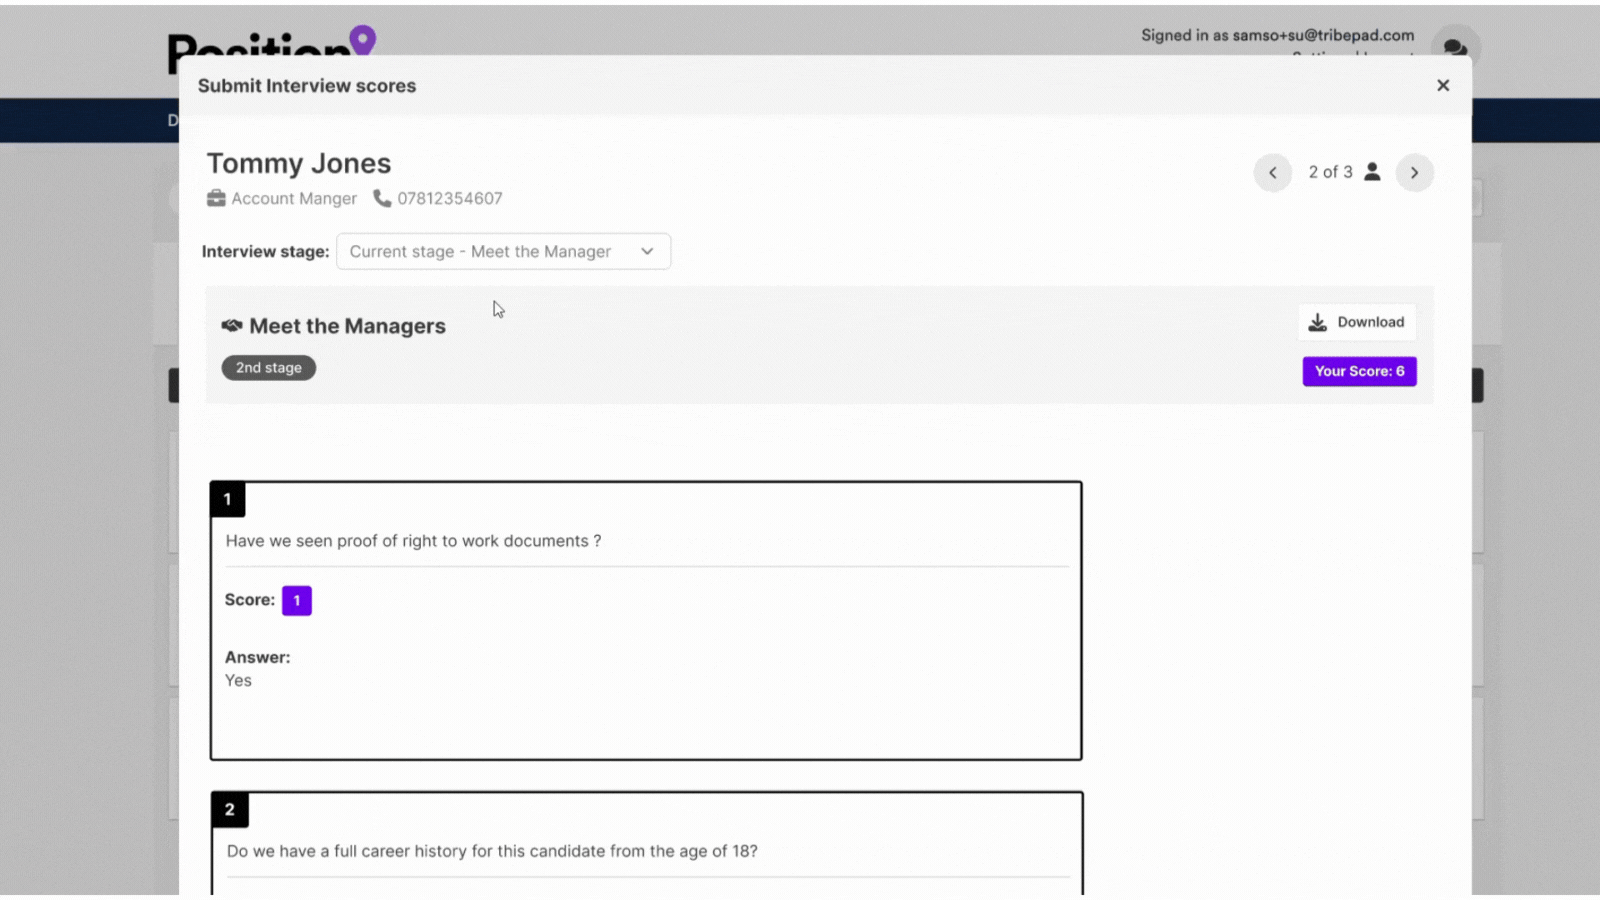Select the Yes answer under question one

tap(238, 680)
